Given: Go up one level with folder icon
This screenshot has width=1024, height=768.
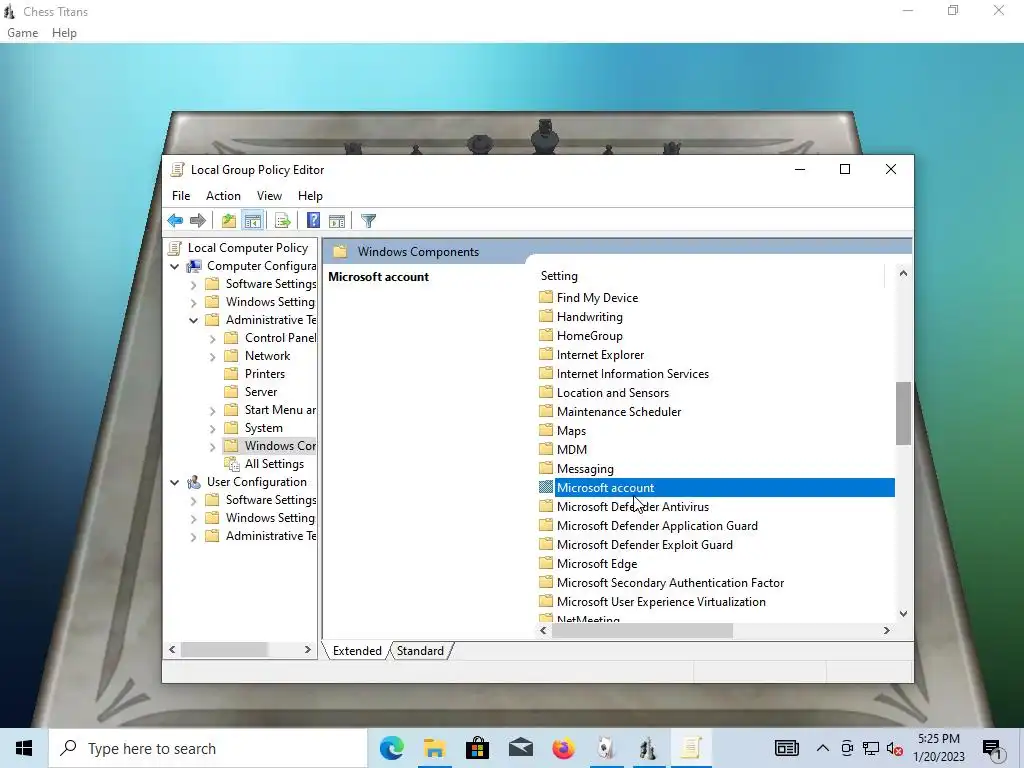Looking at the screenshot, I should click(x=228, y=221).
